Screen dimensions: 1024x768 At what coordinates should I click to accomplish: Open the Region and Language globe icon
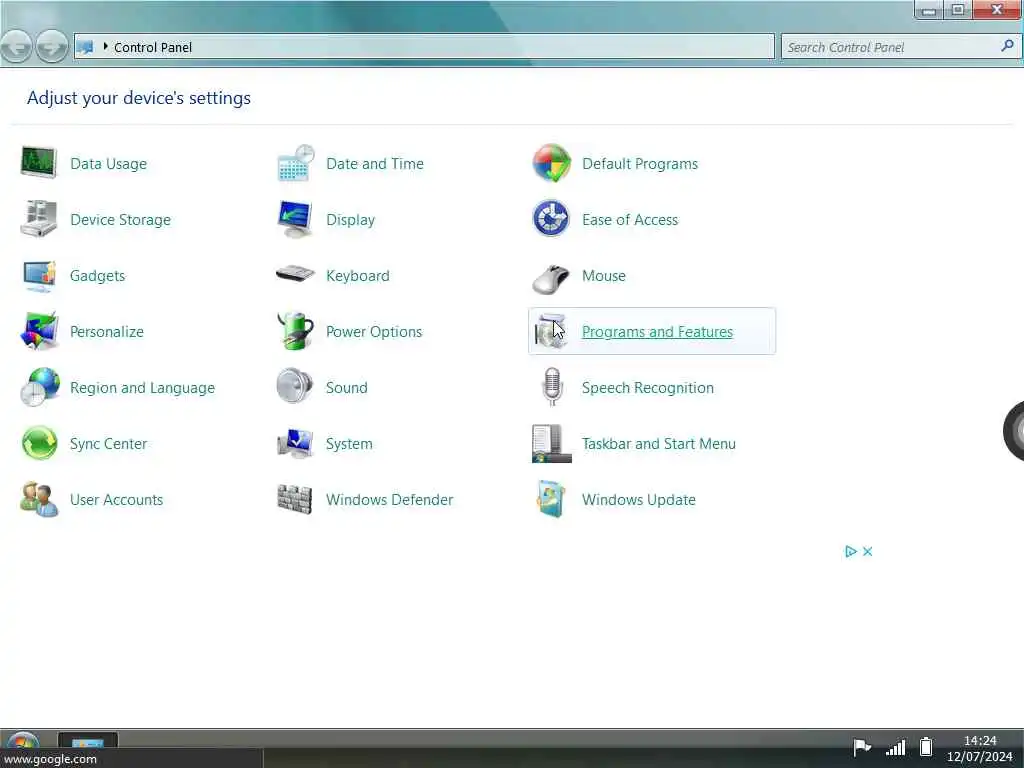[x=39, y=387]
